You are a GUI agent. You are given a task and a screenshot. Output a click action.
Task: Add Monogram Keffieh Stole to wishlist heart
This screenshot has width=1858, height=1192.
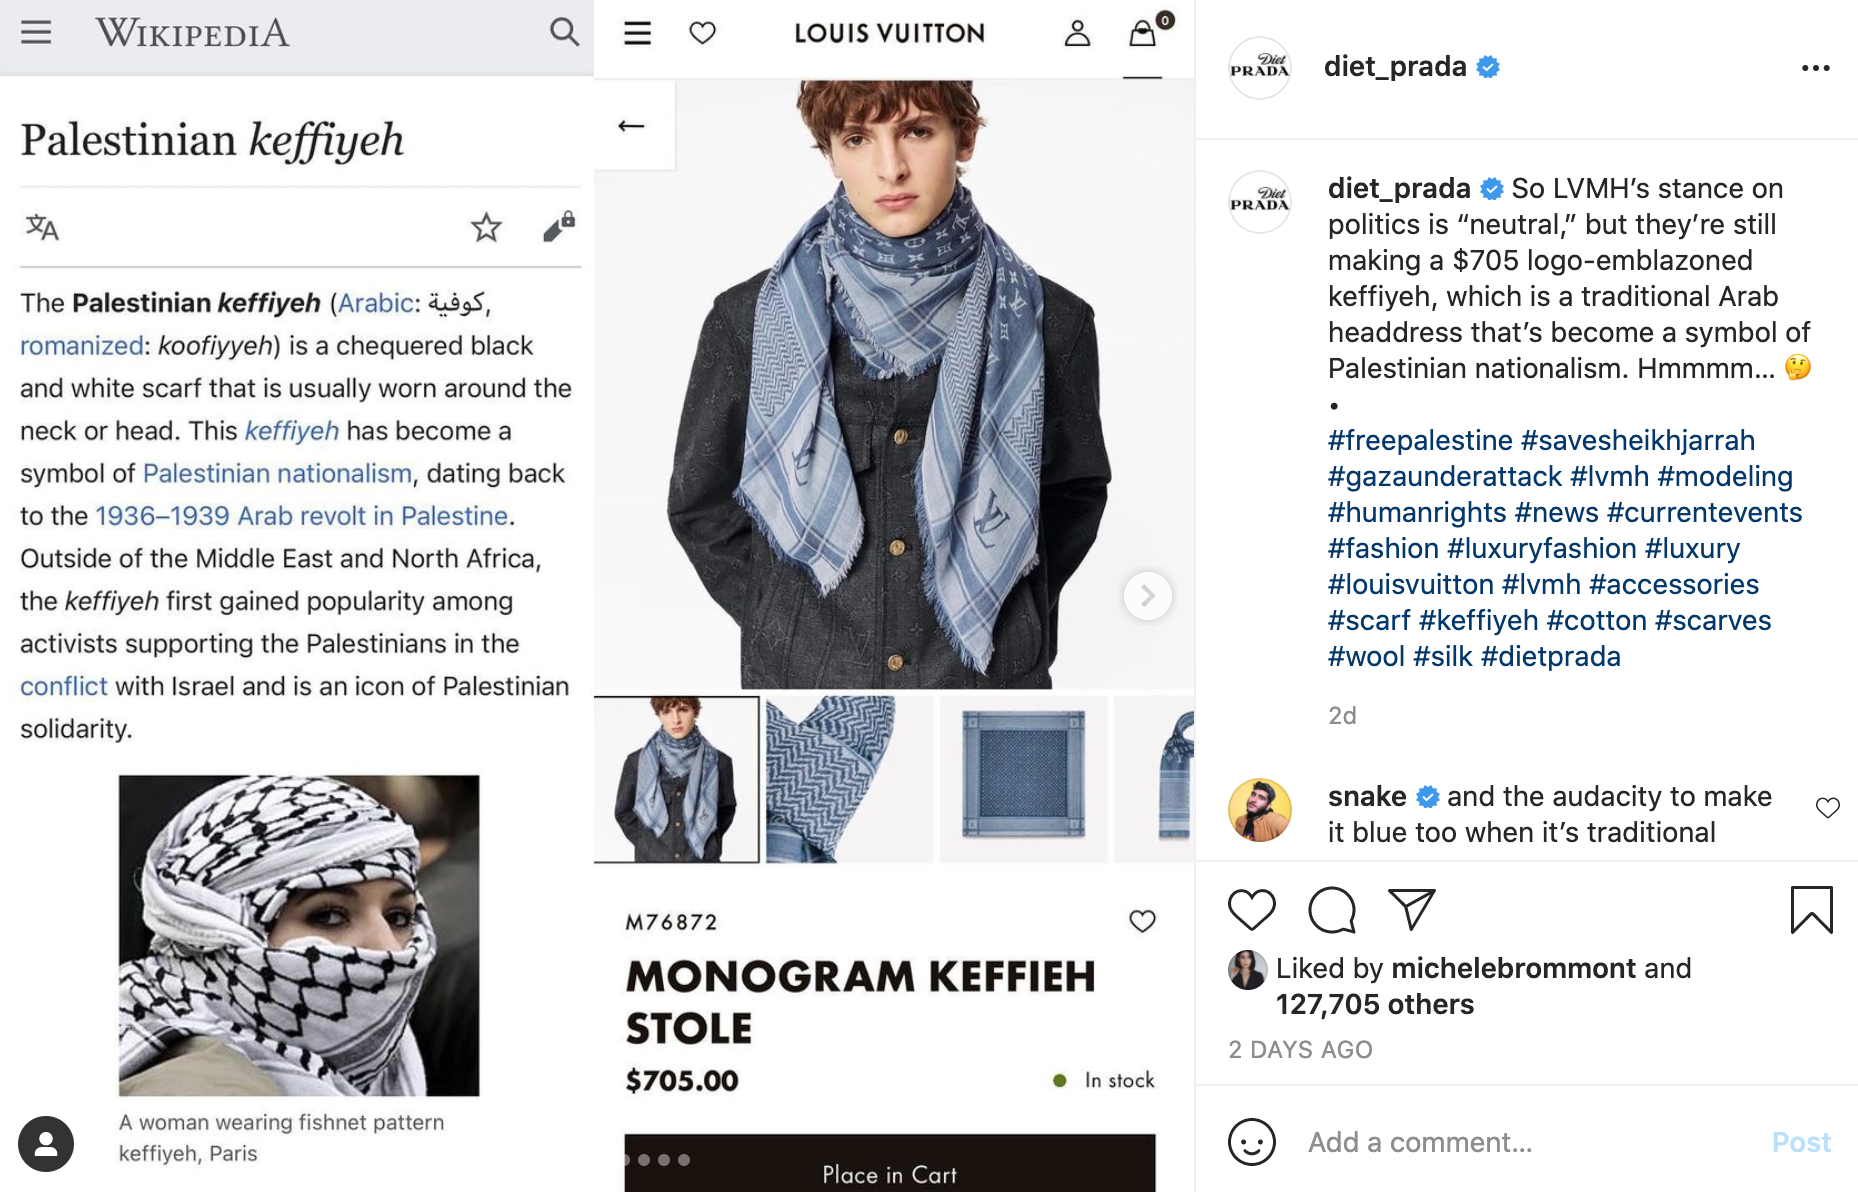click(x=1142, y=920)
